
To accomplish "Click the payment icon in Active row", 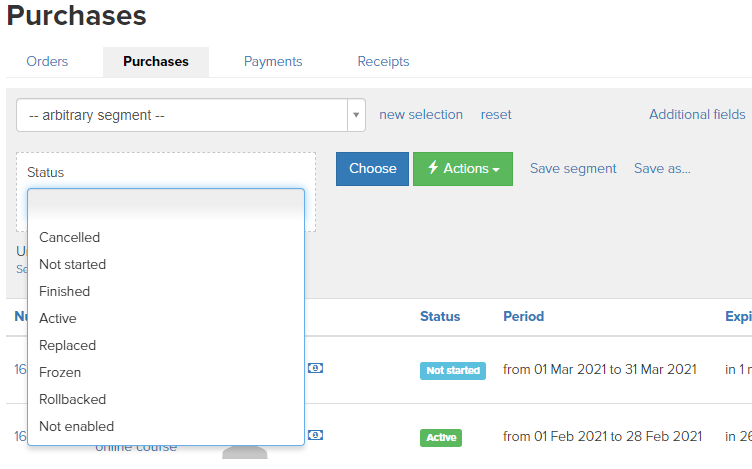I will click(x=315, y=435).
